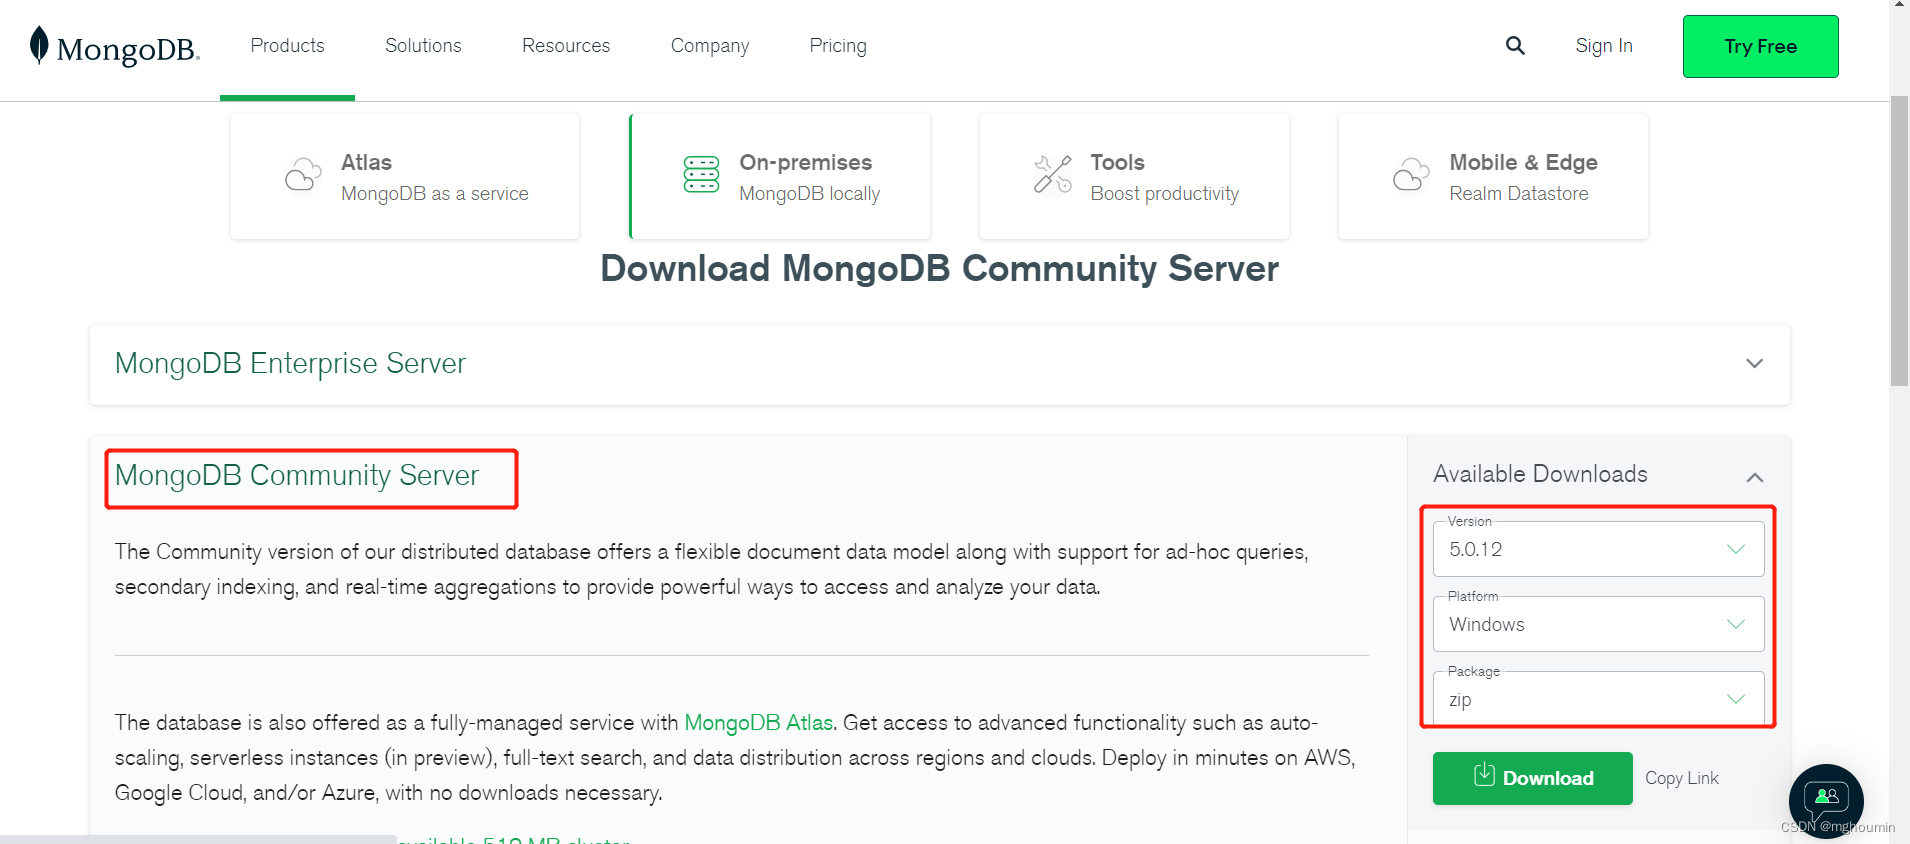Click the vertical page scrollbar thumb
This screenshot has width=1910, height=844.
[x=1899, y=240]
